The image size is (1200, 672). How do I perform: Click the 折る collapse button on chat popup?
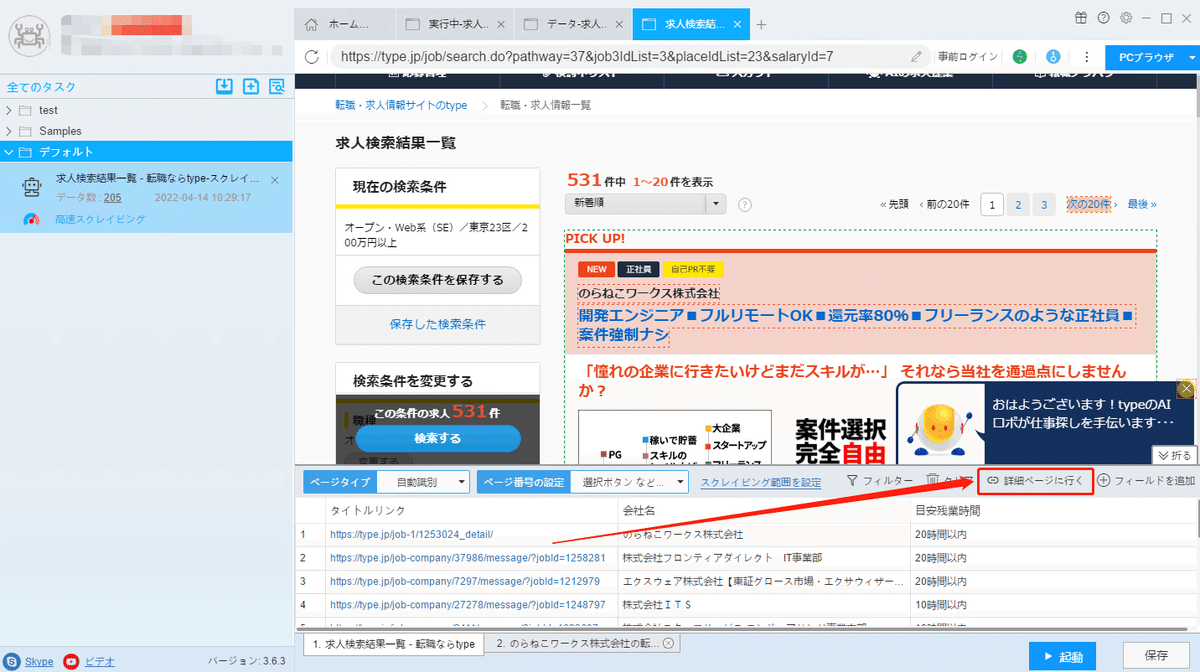pyautogui.click(x=1174, y=455)
